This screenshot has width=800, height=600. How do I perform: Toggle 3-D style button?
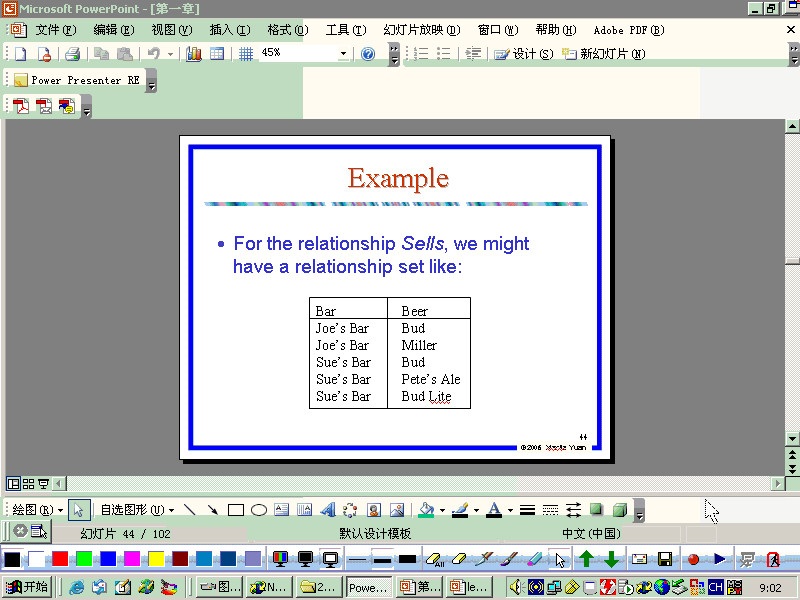click(619, 509)
